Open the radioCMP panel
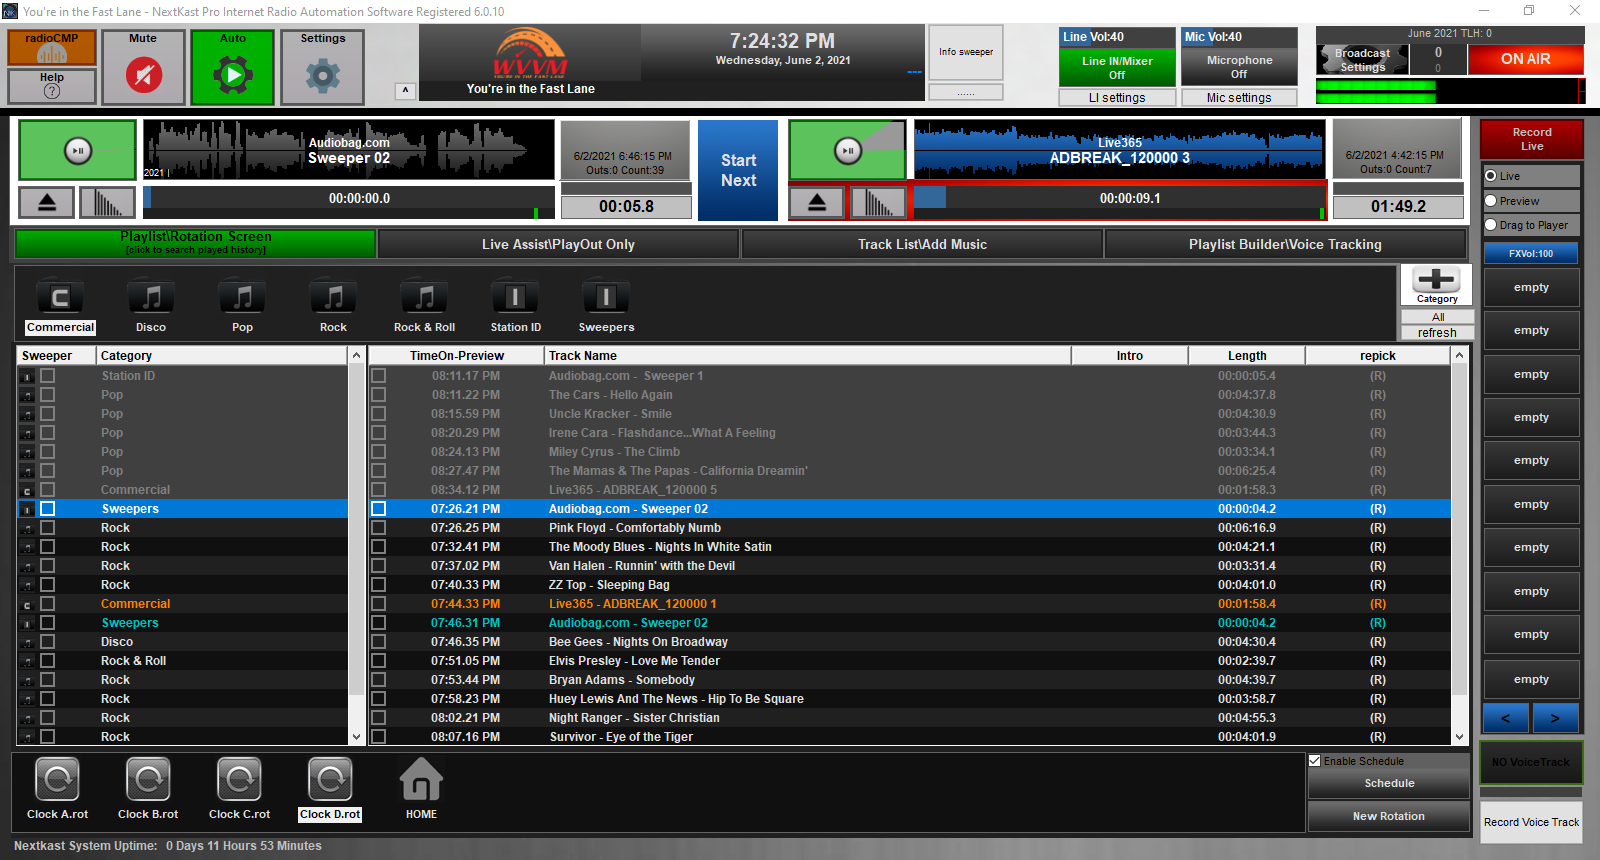Image resolution: width=1600 pixels, height=860 pixels. click(x=52, y=47)
